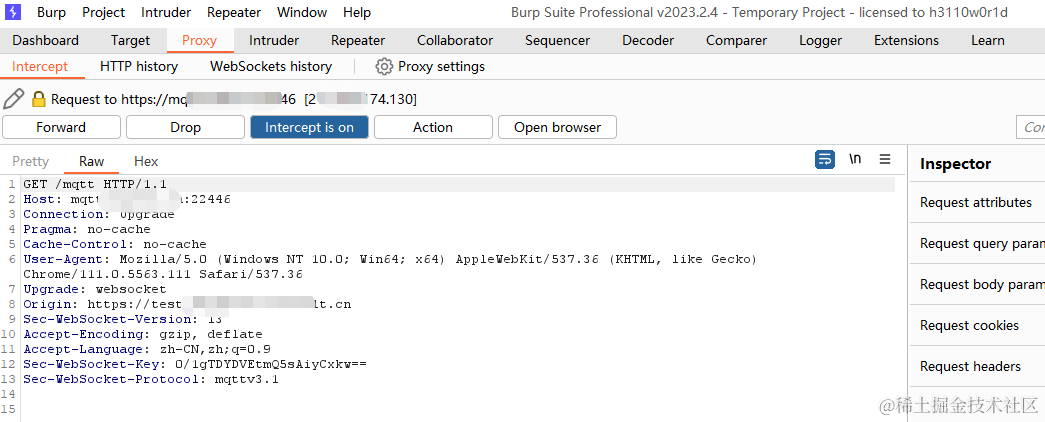Expand Request attributes in Inspector

click(x=977, y=203)
